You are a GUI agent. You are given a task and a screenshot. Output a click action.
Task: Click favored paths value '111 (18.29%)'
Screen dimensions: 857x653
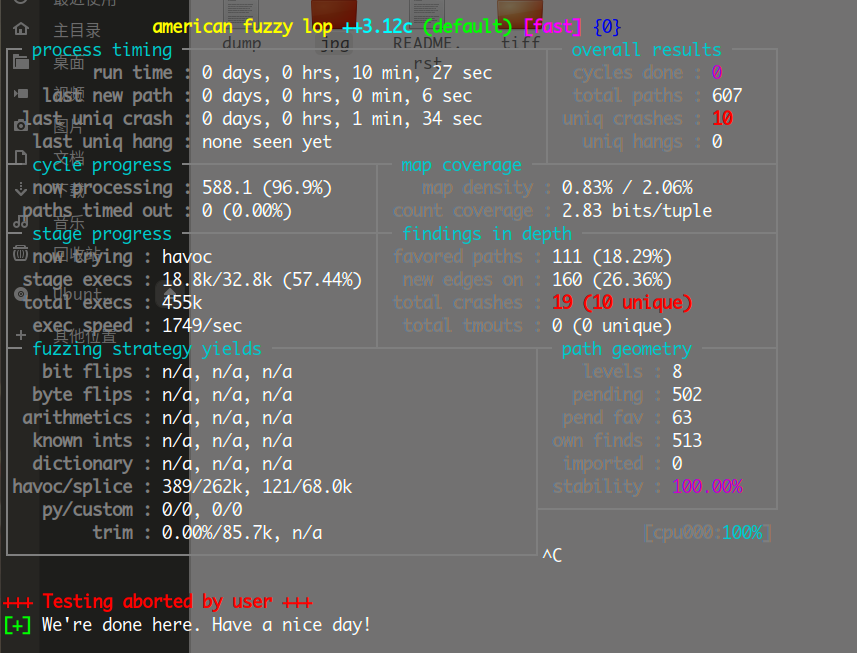pyautogui.click(x=612, y=257)
